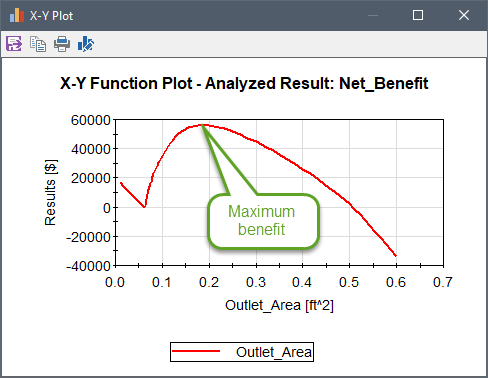Click the Results [$] y-axis label
Viewport: 488px width, 378px height.
point(51,193)
